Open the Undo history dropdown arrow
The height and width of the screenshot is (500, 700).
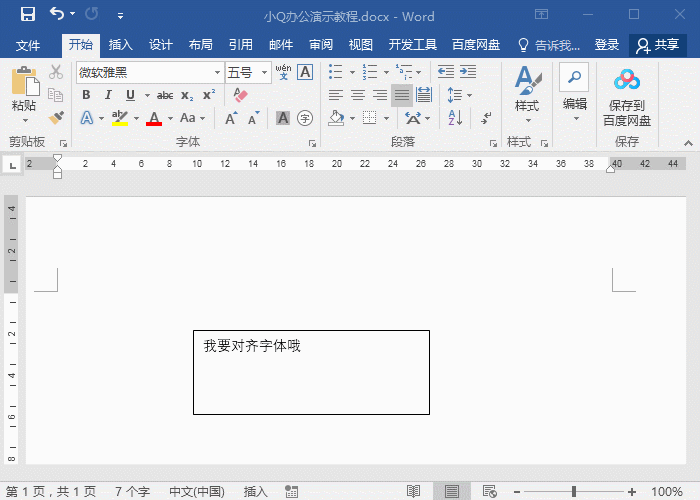tap(72, 14)
